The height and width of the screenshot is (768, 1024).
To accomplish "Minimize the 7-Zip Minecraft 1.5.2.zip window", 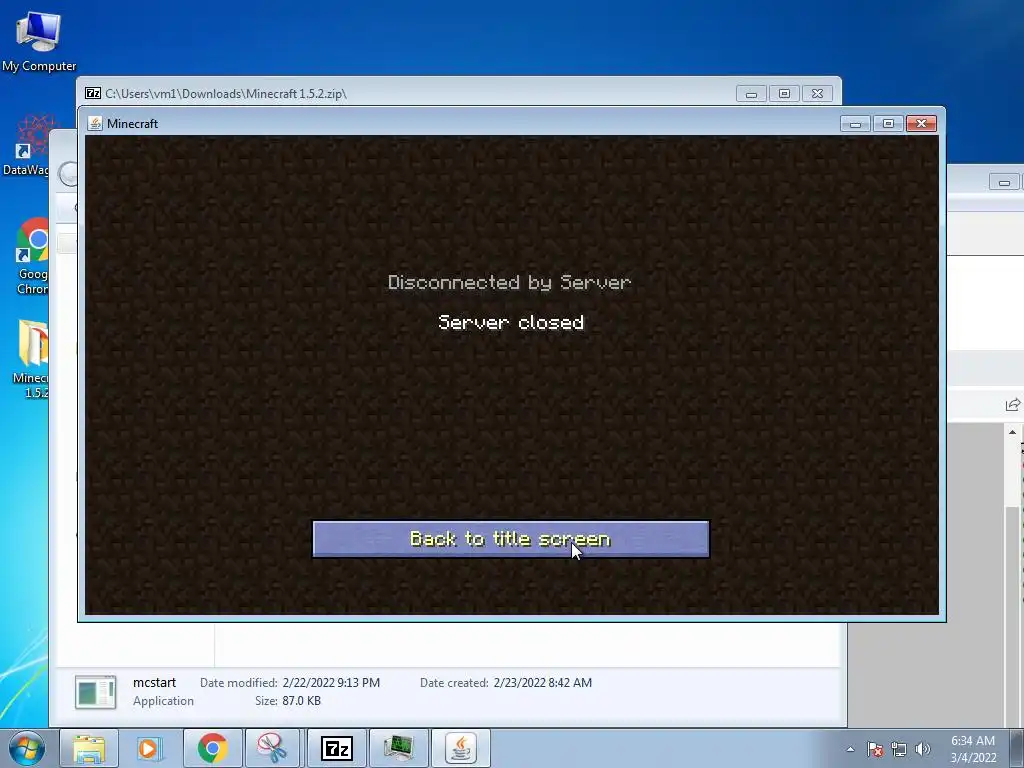I will [751, 94].
